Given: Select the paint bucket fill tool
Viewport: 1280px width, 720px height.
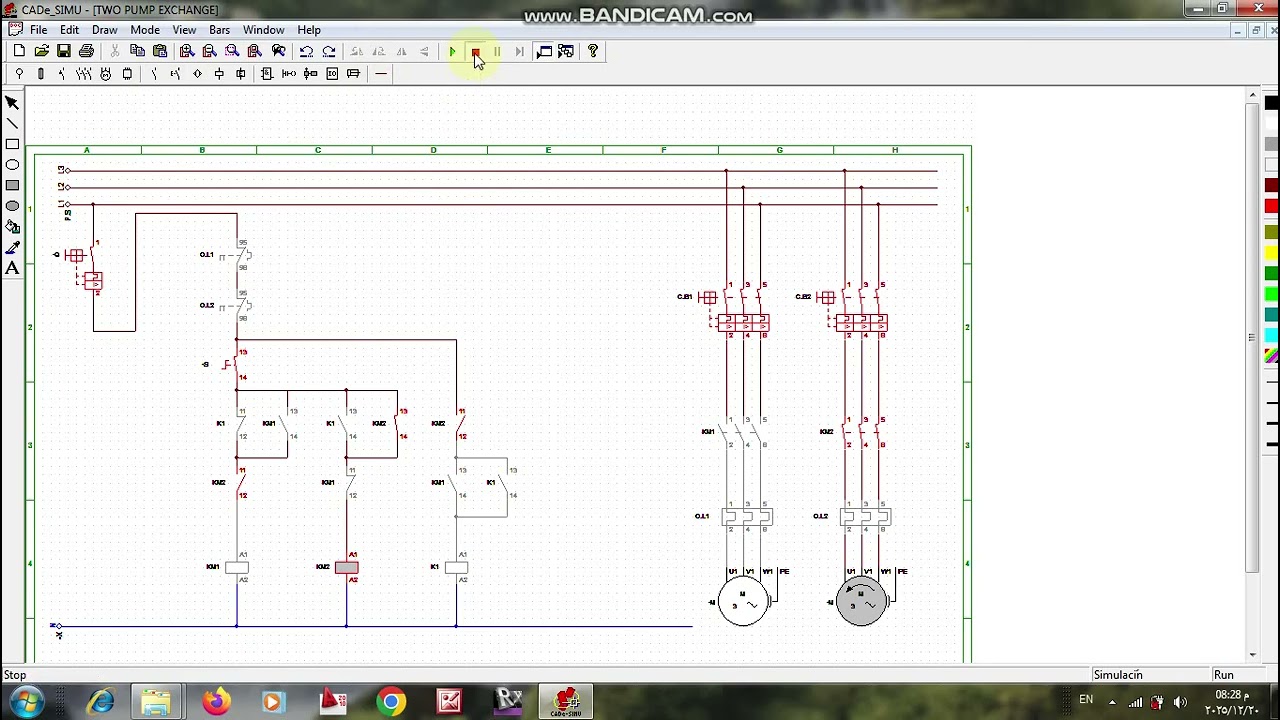Looking at the screenshot, I should pyautogui.click(x=12, y=227).
